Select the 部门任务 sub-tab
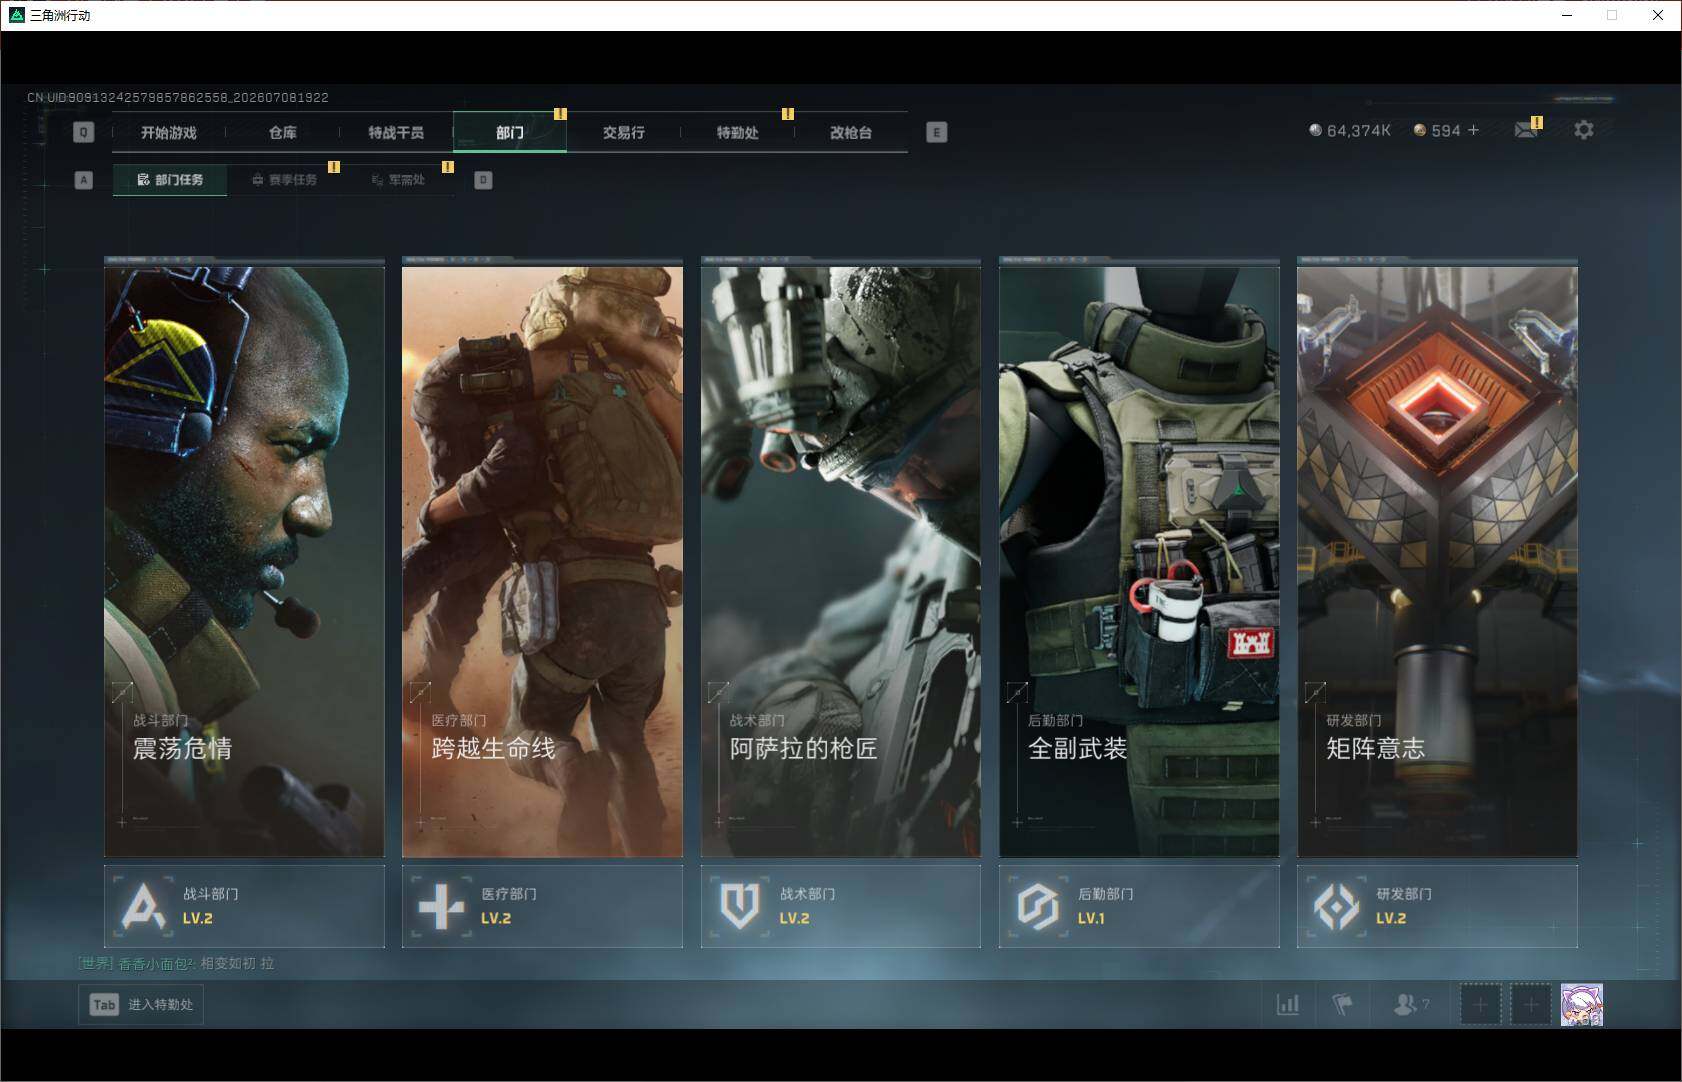 pos(170,180)
